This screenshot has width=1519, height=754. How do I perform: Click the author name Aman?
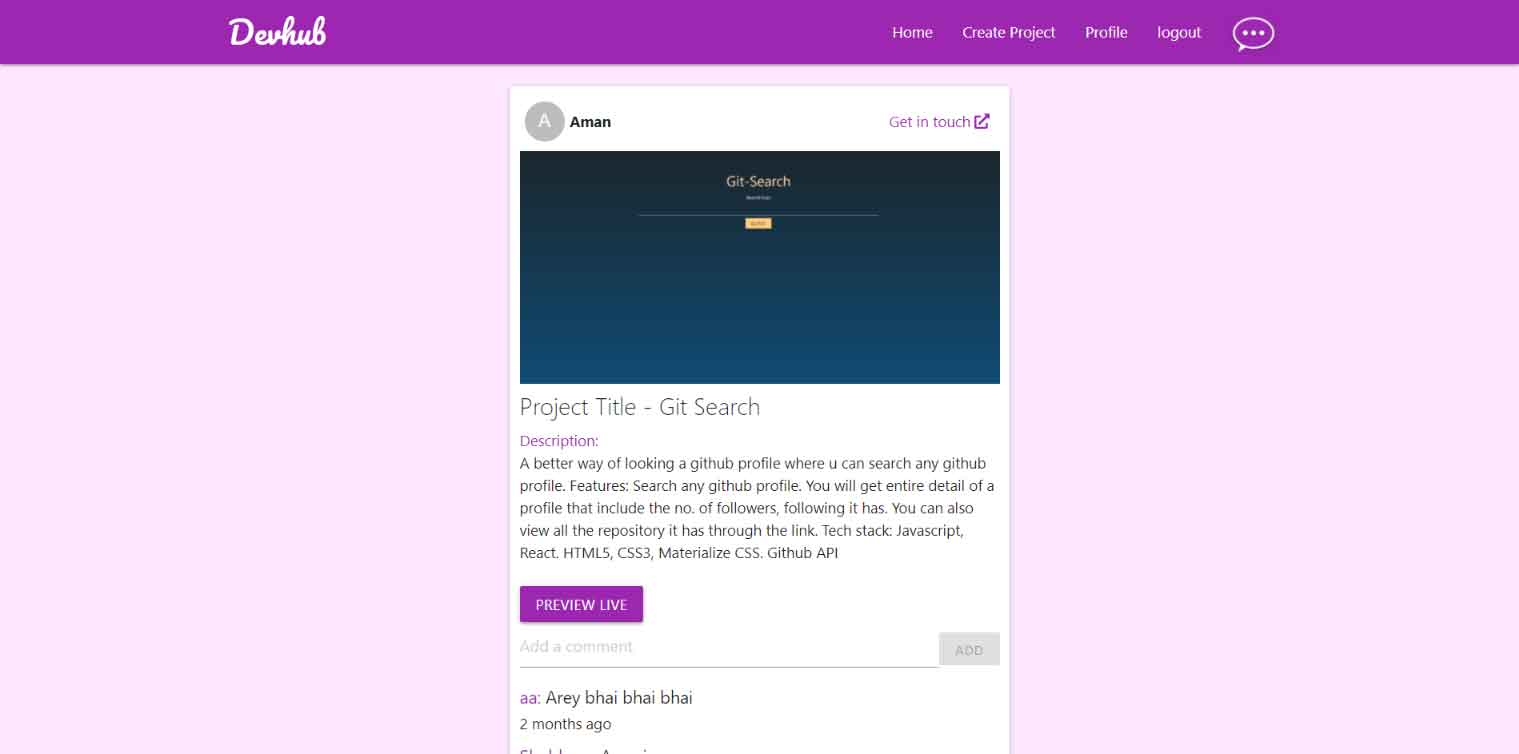590,122
